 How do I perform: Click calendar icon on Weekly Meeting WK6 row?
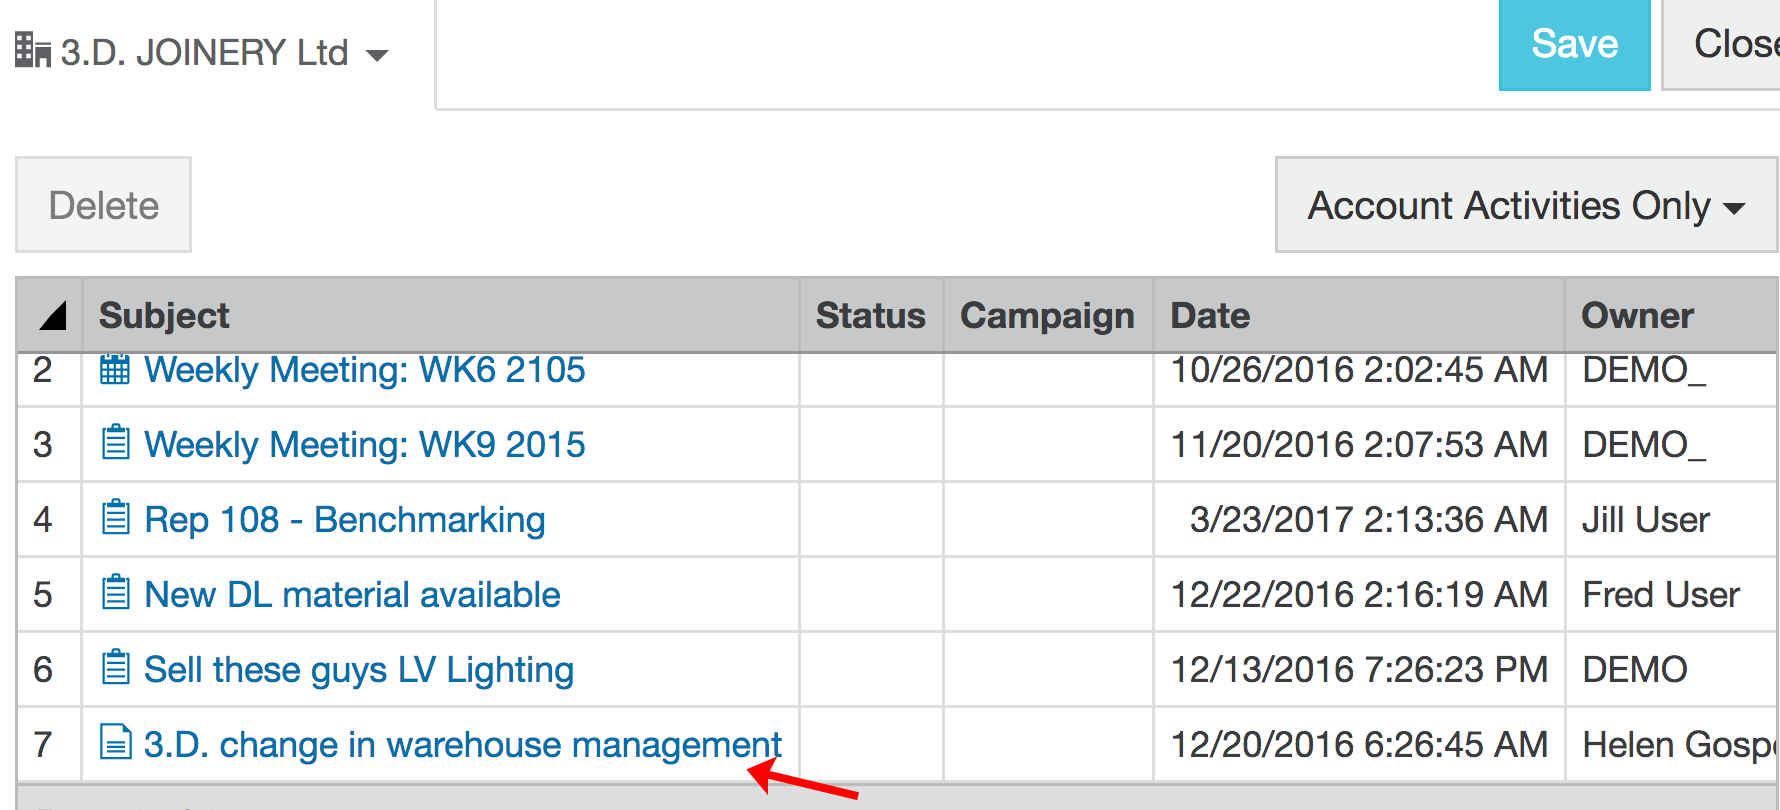[115, 370]
